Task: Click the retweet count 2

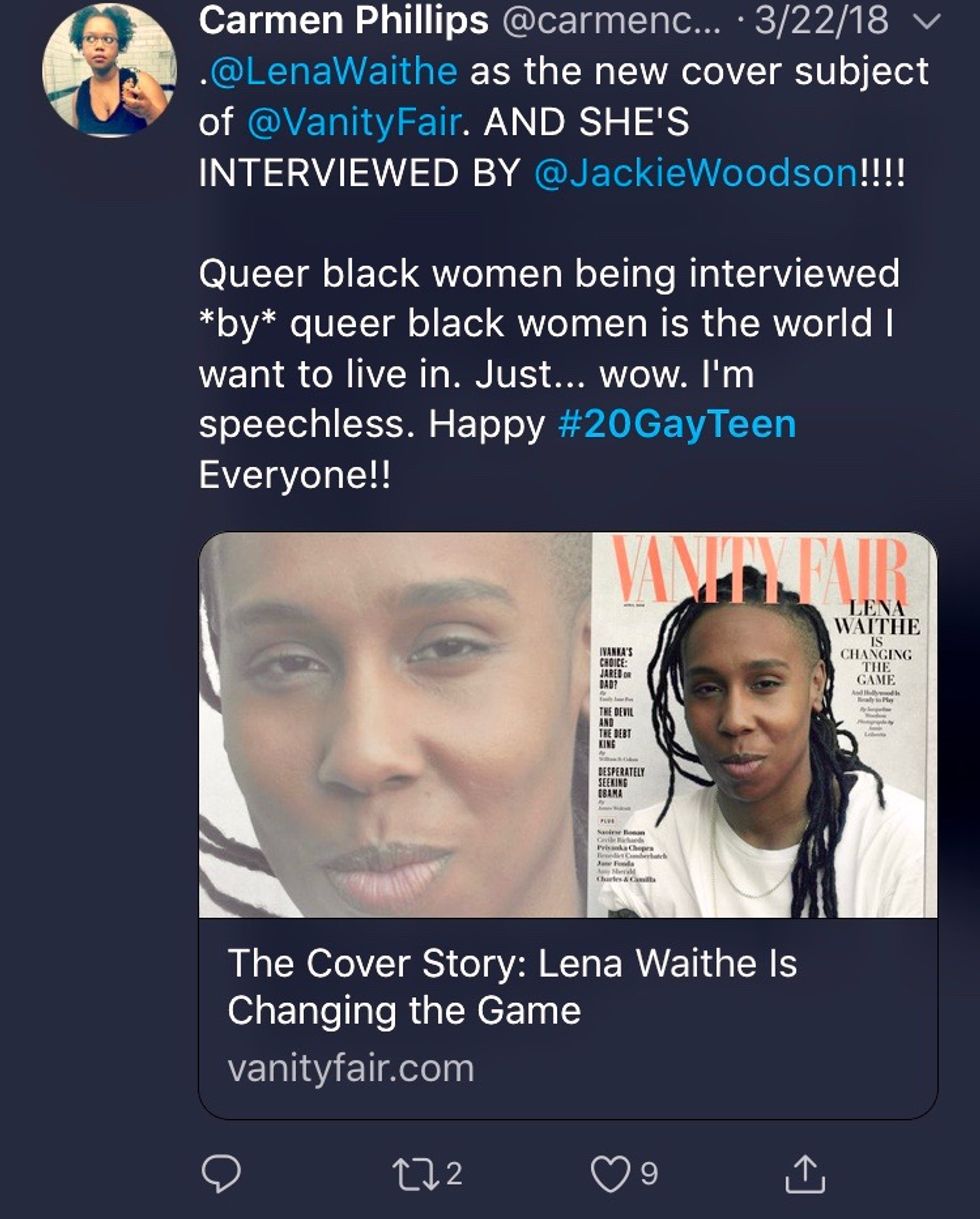Action: (x=453, y=1174)
